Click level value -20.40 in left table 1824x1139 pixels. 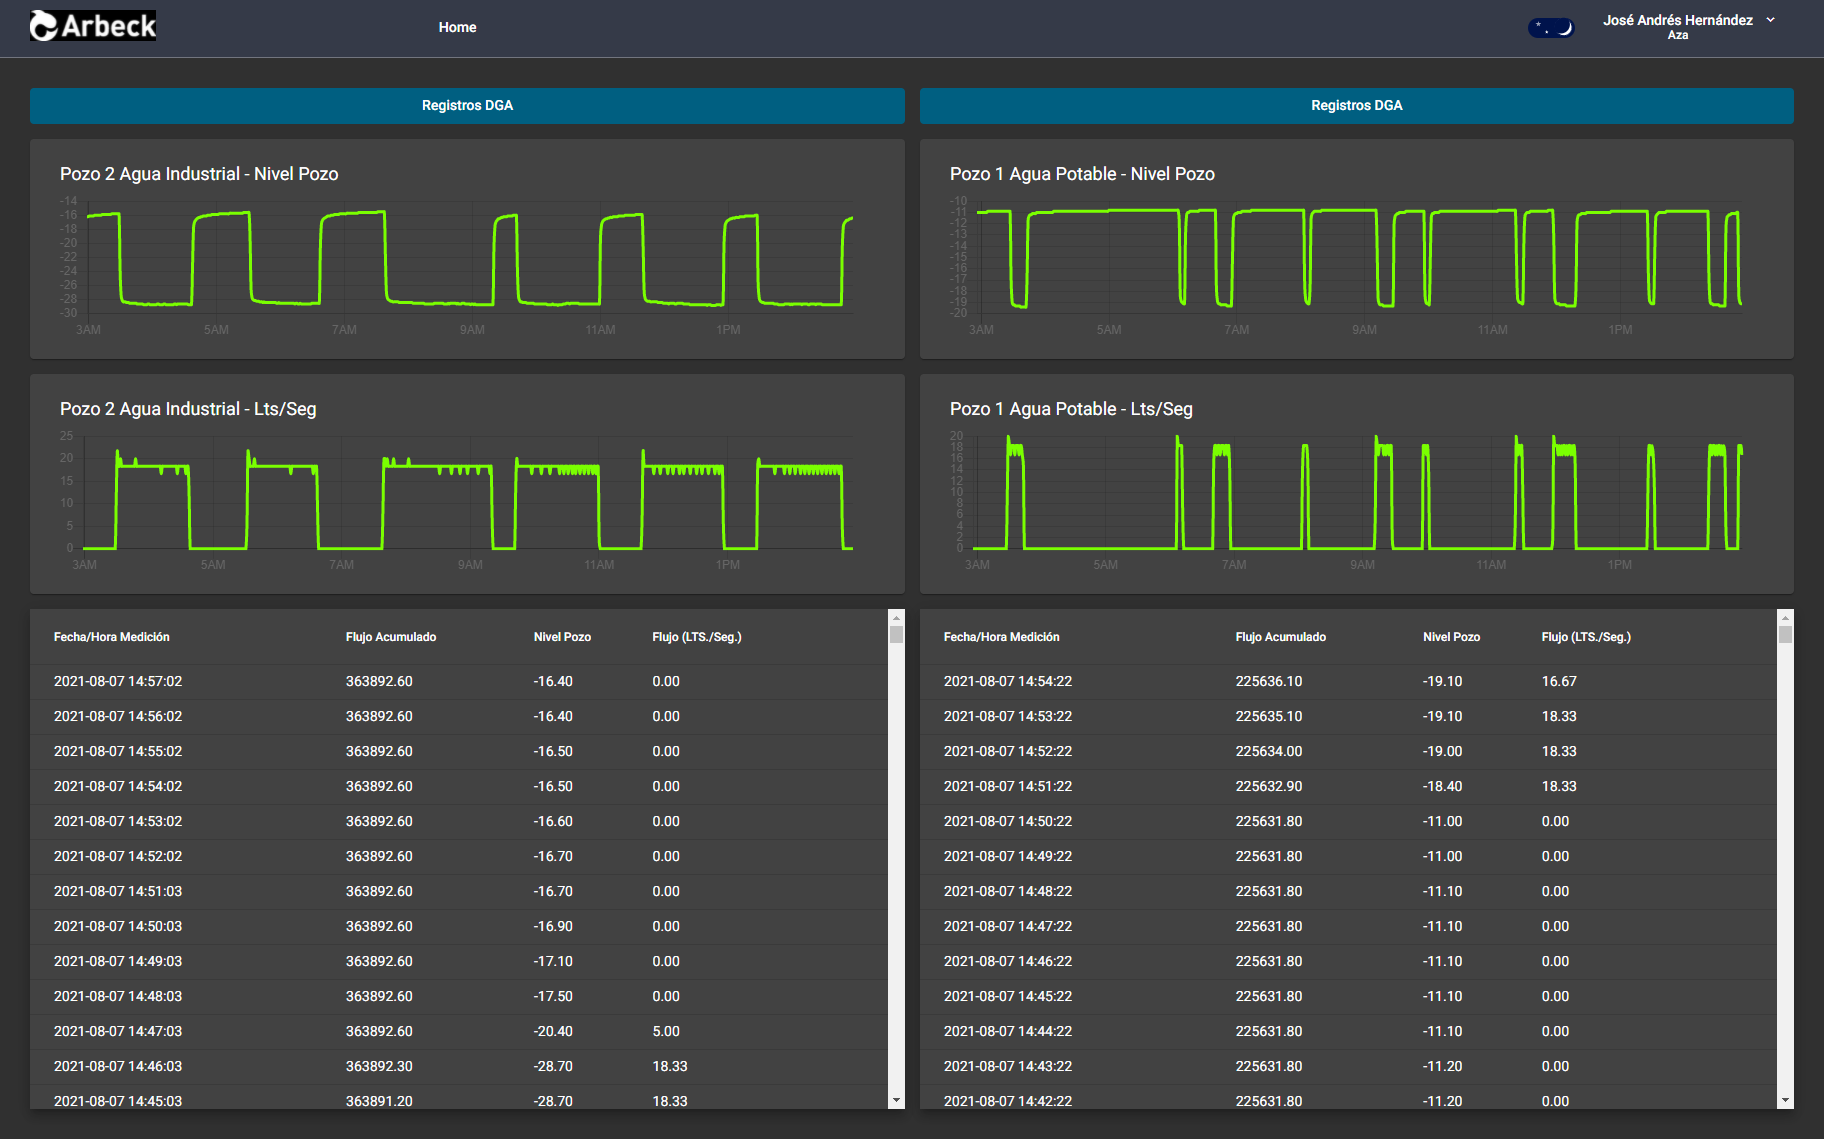pyautogui.click(x=553, y=1031)
